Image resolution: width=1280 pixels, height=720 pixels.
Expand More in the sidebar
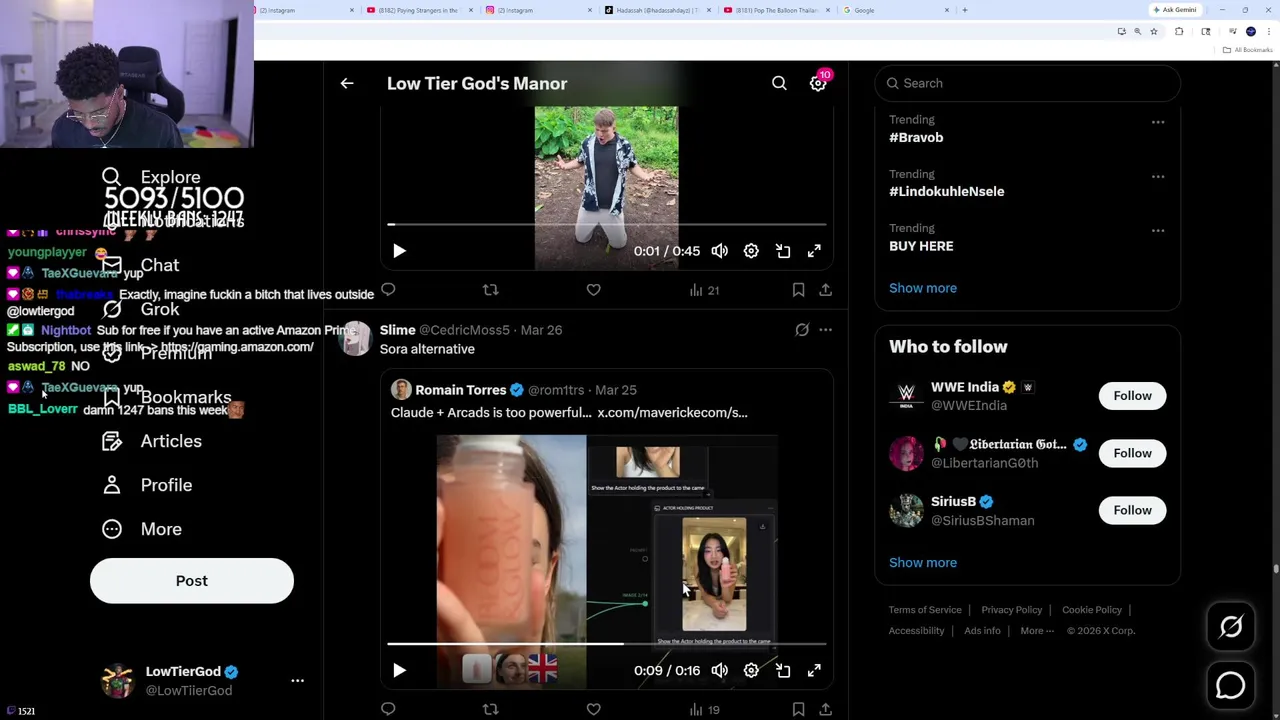142,530
